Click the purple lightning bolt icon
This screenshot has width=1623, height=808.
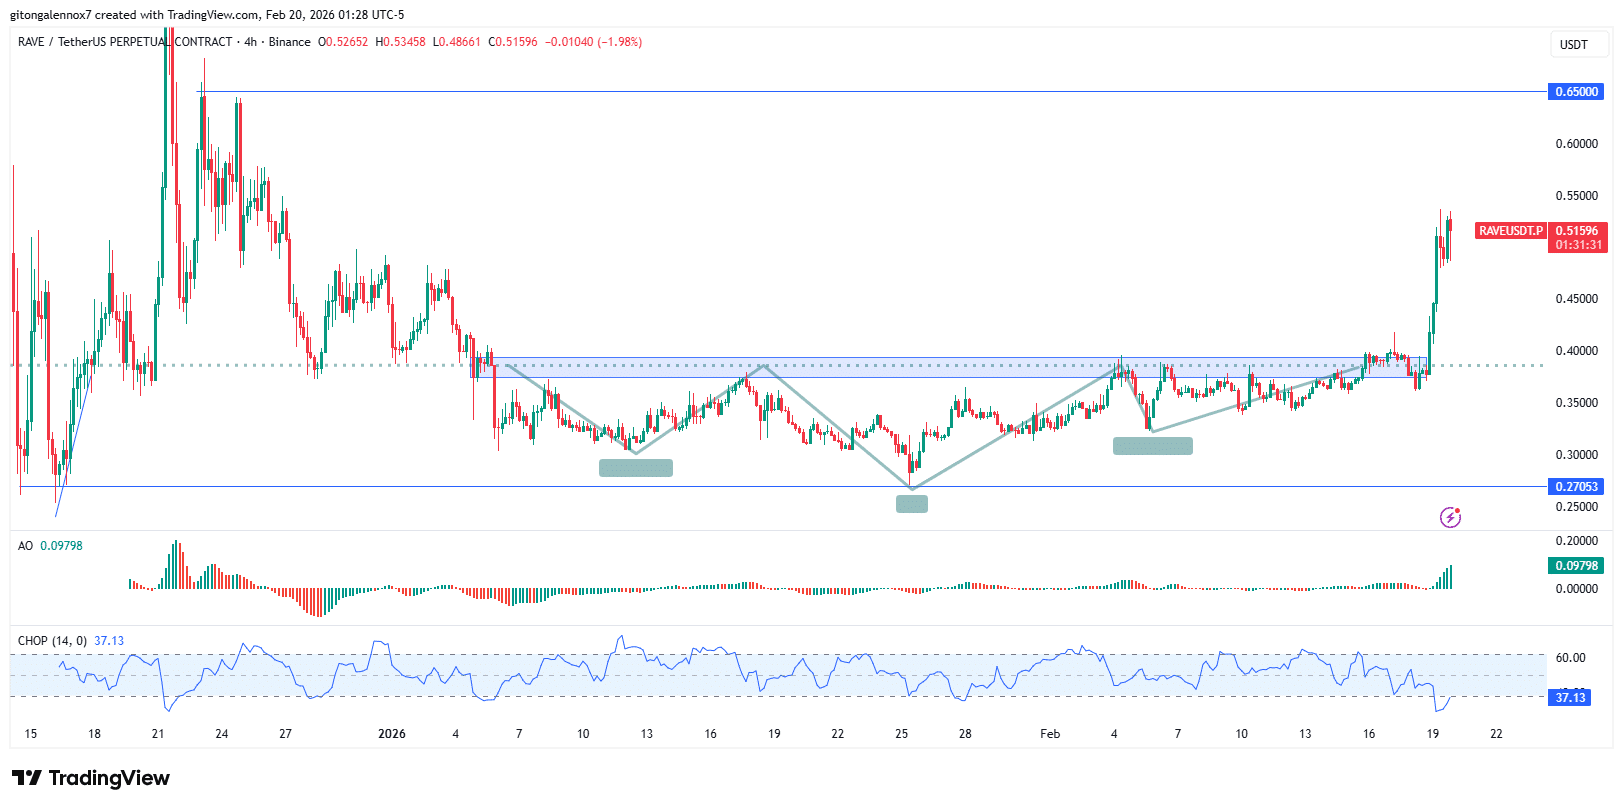point(1450,517)
